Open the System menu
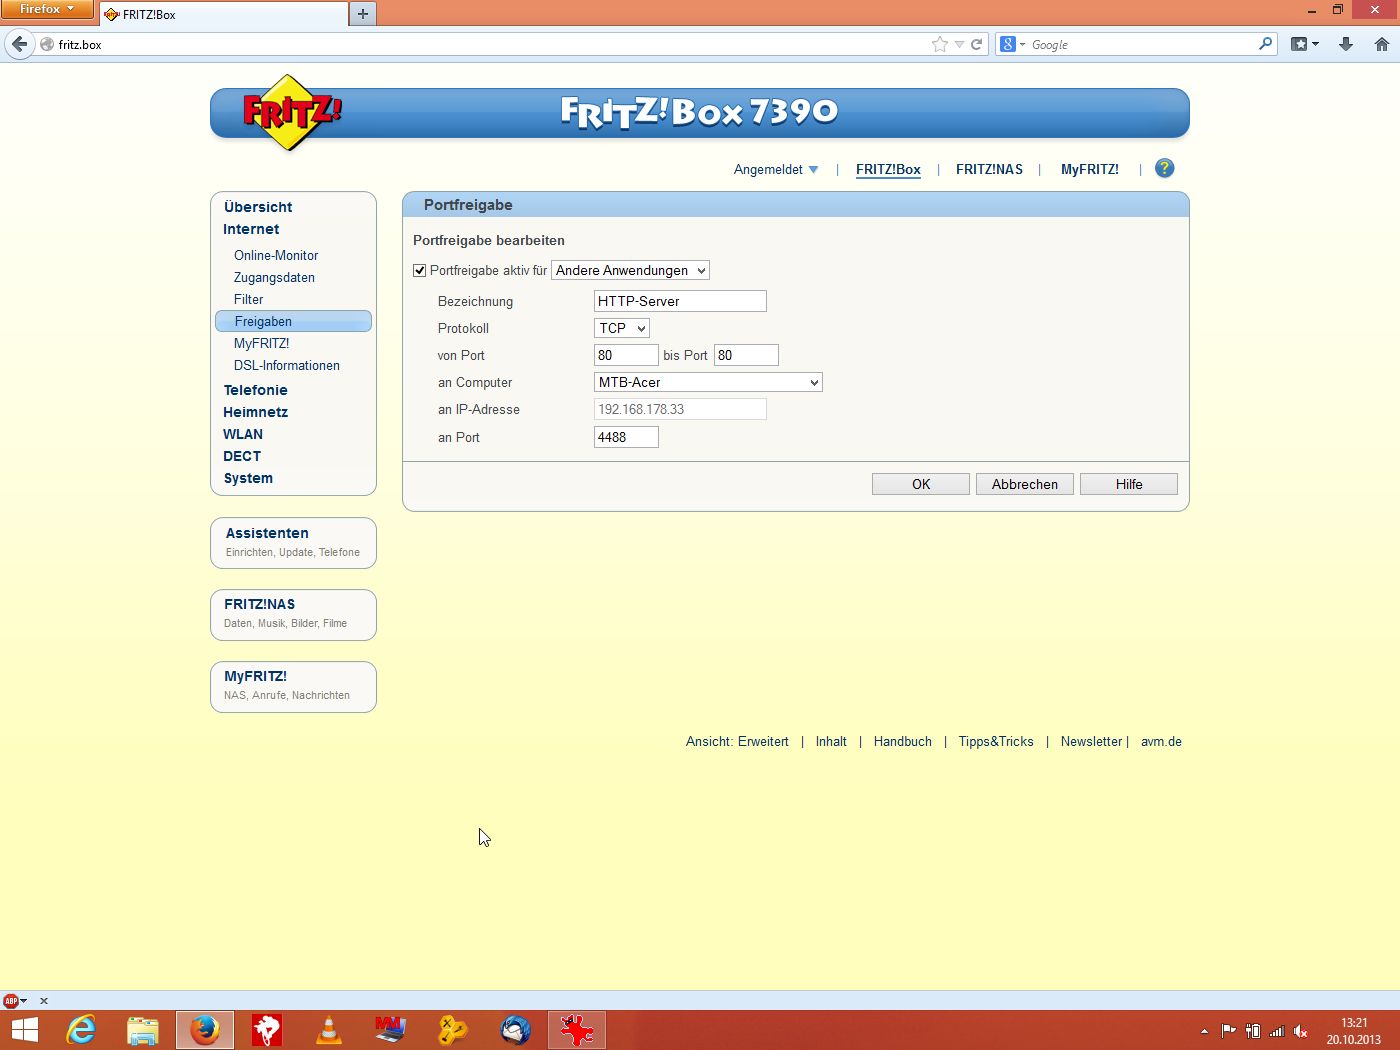1400x1050 pixels. point(248,478)
